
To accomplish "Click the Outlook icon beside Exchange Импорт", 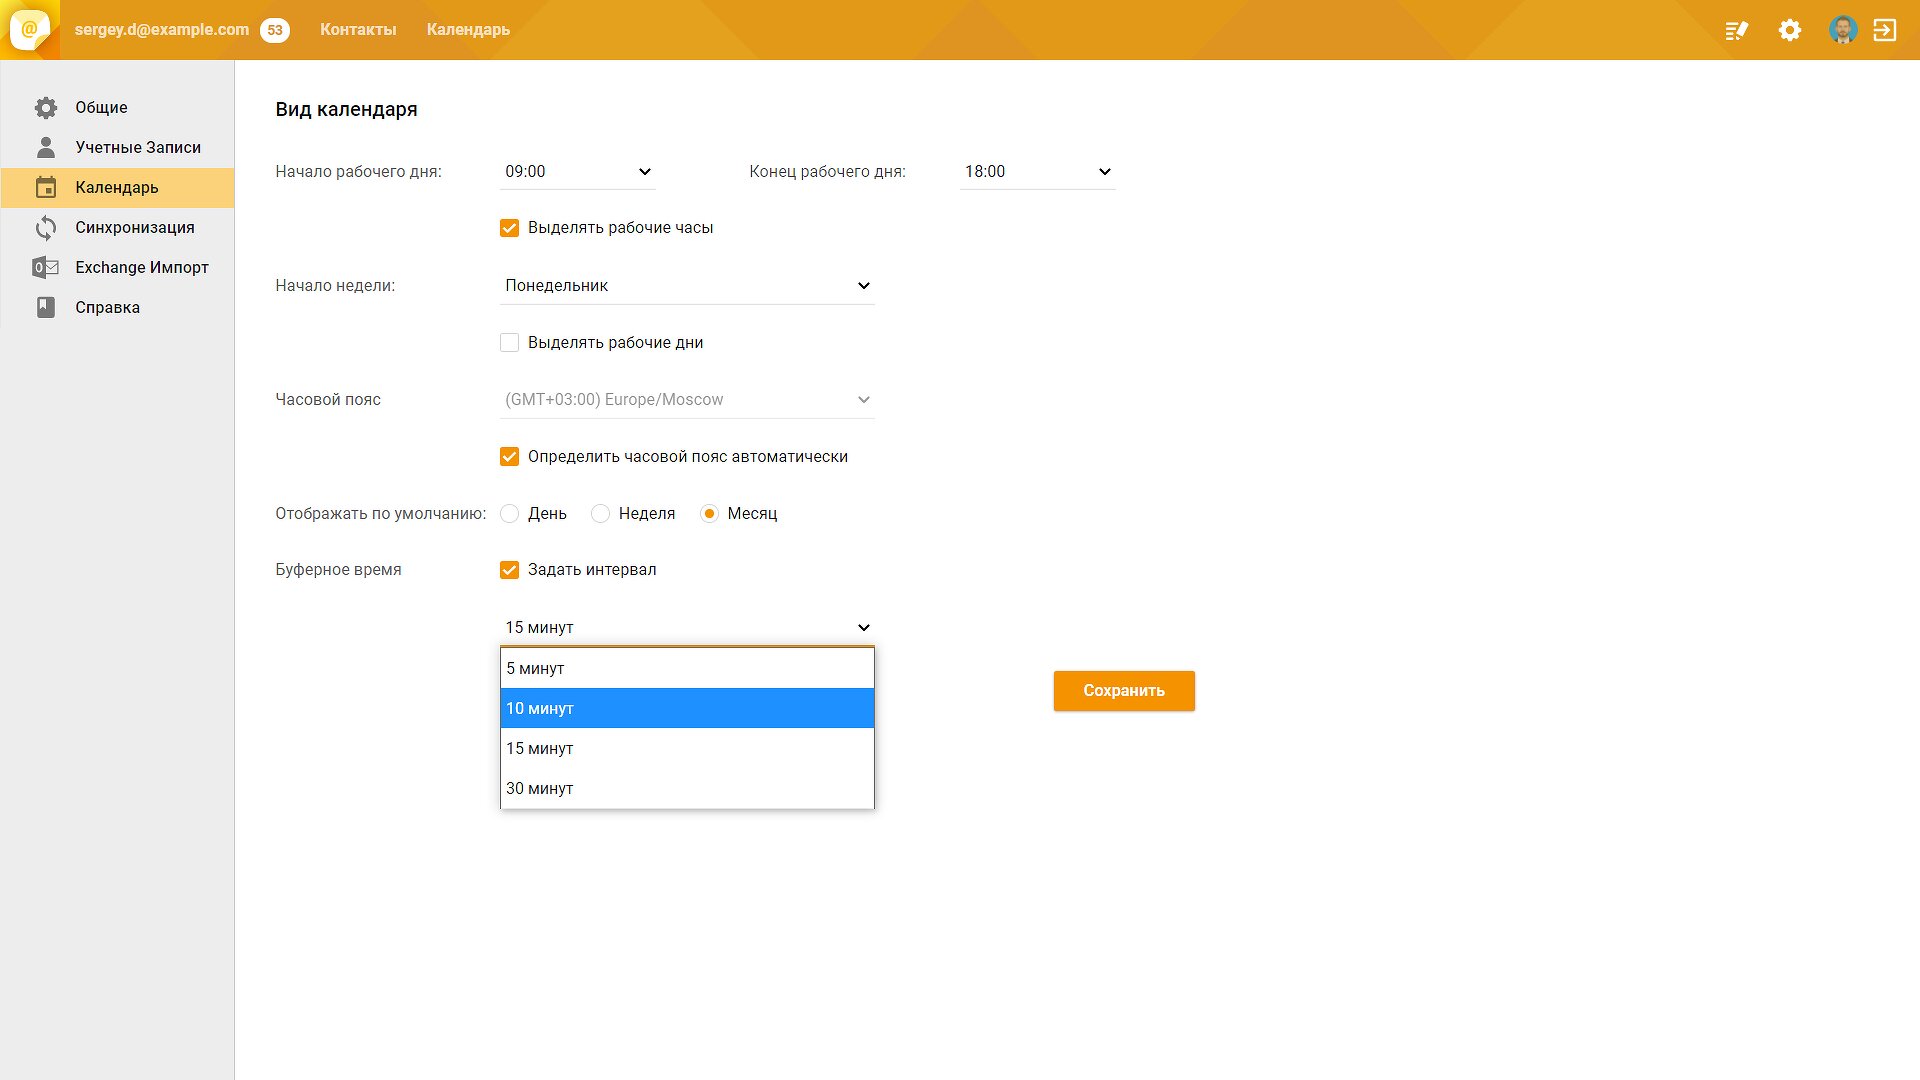I will click(46, 268).
